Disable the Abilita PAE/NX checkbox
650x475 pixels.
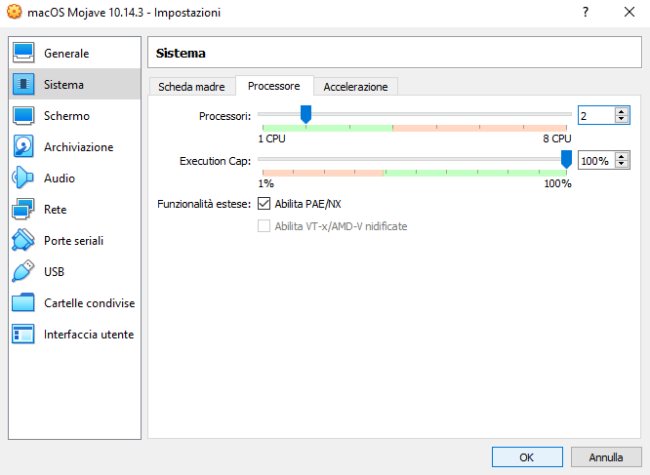(x=265, y=204)
